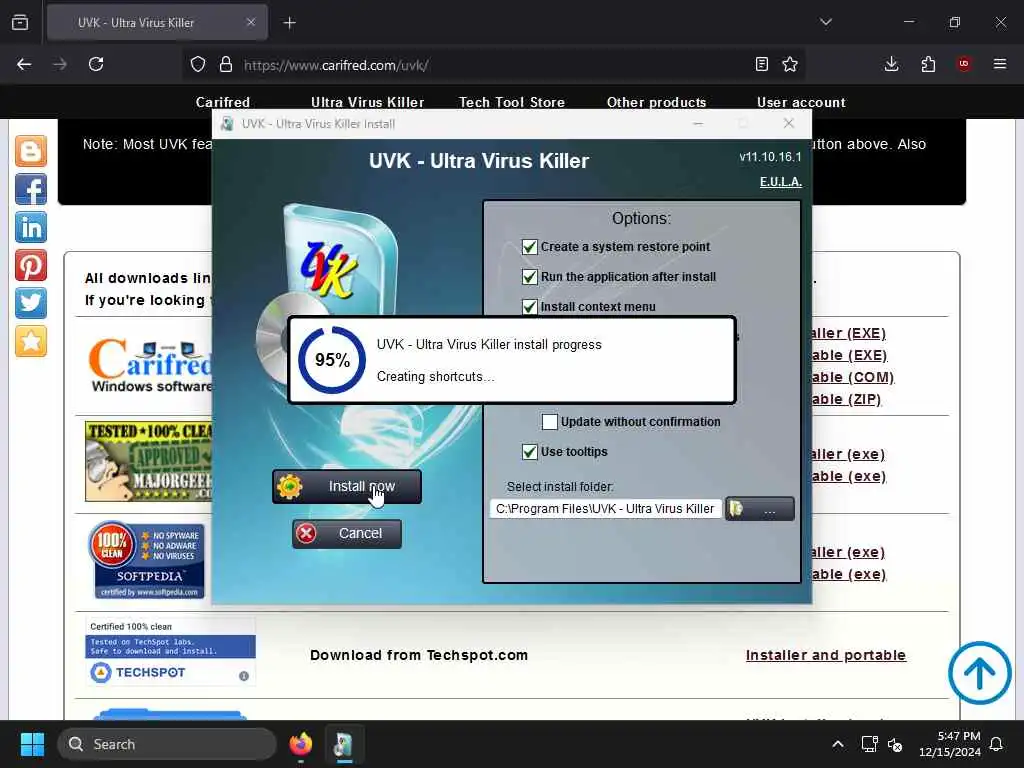This screenshot has height=768, width=1024.
Task: Select the UVK - Ultra Virus Killer browser tab
Action: 157,23
